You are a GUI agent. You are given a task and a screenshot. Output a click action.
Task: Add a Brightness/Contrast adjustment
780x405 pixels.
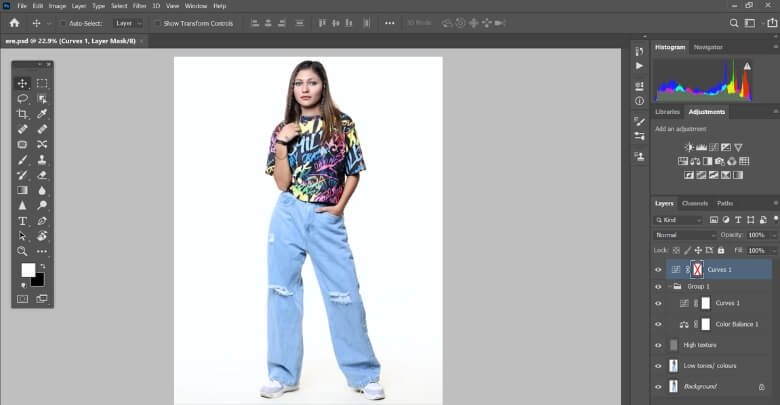tap(689, 147)
